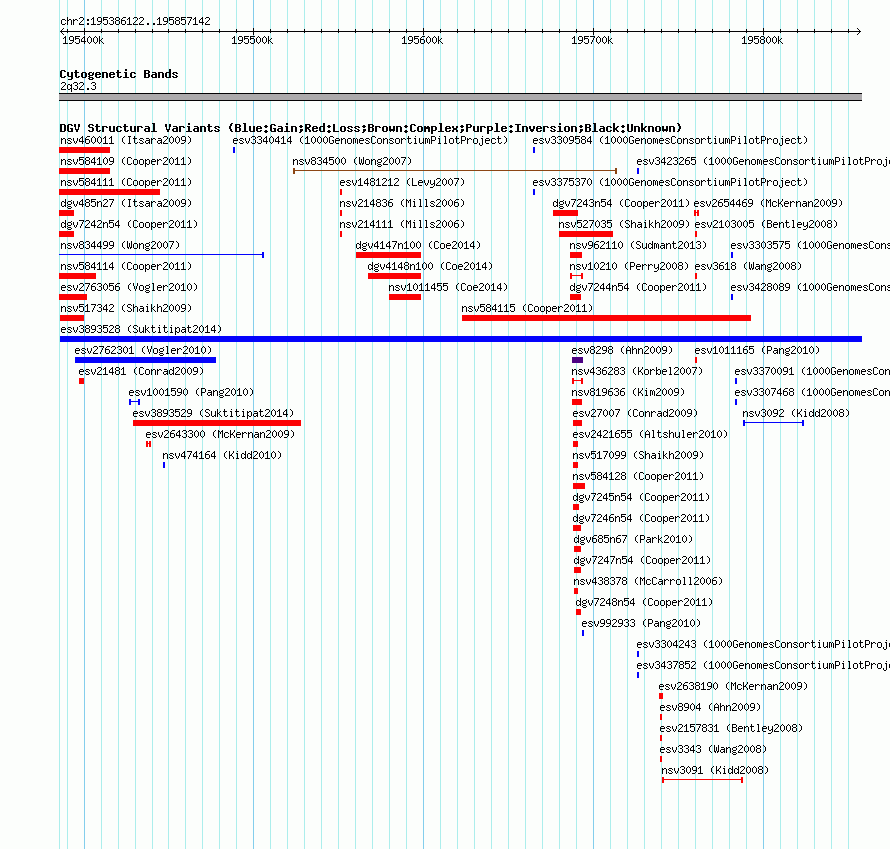
Task: Select the red nsv3091 span line
Action: [702, 780]
